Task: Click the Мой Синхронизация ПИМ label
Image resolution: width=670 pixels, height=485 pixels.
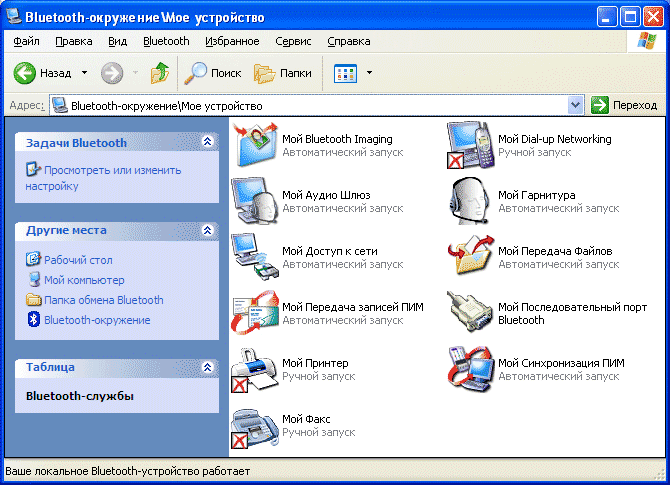Action: (561, 363)
